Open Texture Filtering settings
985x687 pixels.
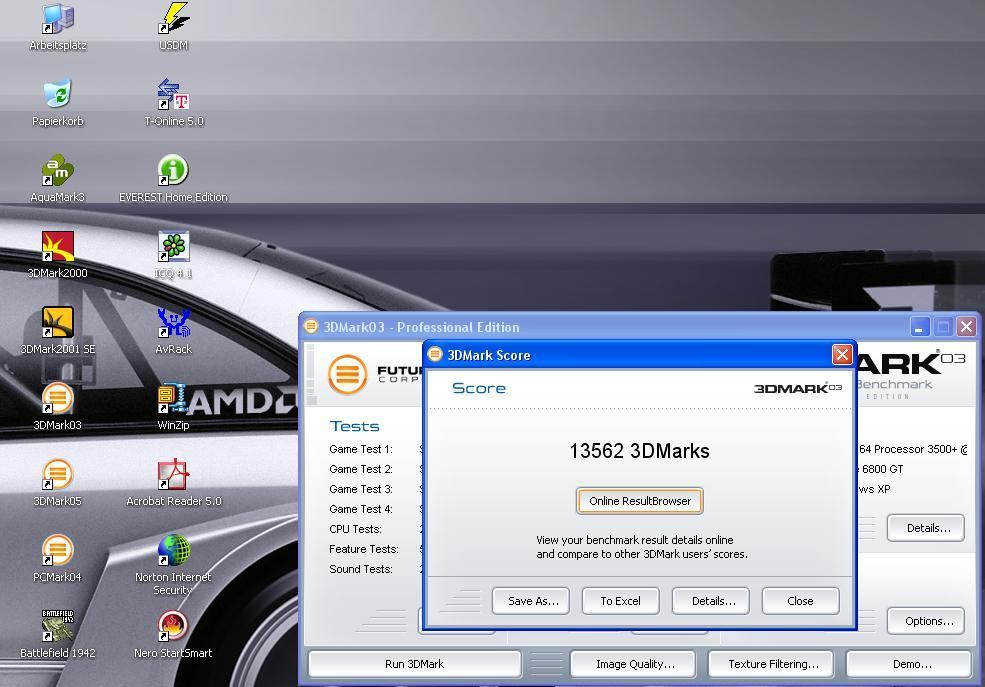point(771,664)
